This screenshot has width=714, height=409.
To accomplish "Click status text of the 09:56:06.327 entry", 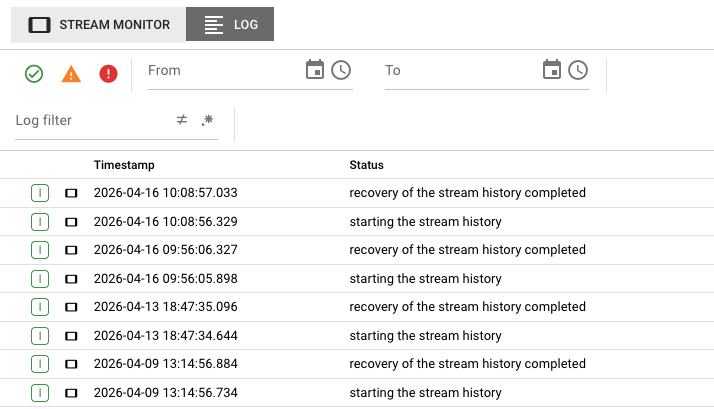I will coord(468,250).
